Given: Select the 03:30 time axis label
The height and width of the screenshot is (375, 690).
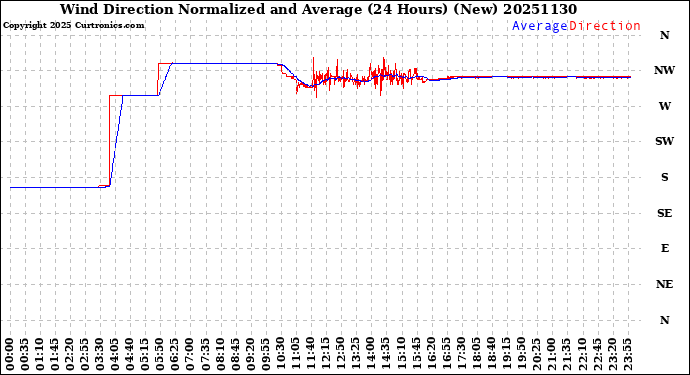Looking at the screenshot, I should click(x=100, y=354).
